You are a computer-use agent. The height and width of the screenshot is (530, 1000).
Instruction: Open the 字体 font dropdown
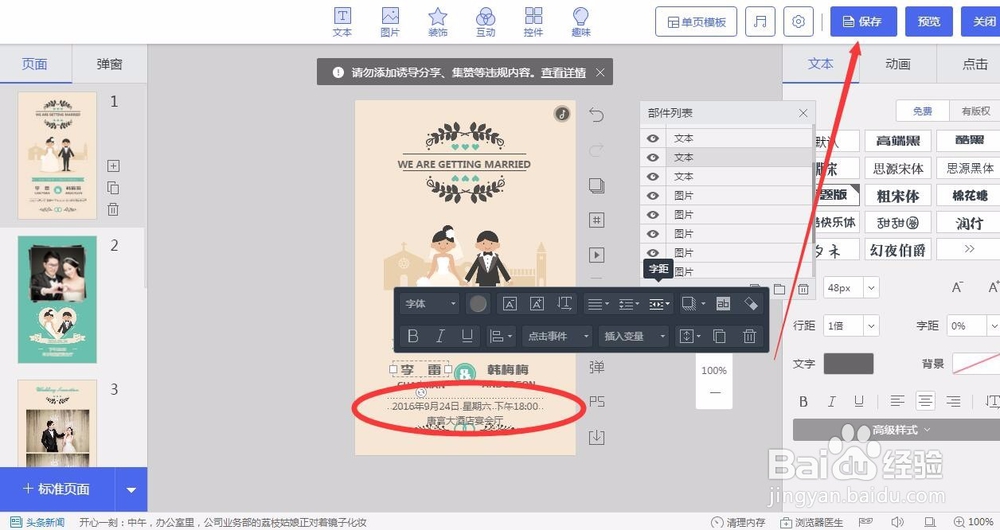[x=430, y=304]
